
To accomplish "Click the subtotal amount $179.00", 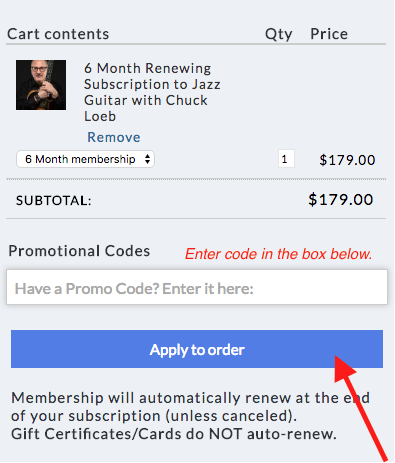I will (x=340, y=200).
